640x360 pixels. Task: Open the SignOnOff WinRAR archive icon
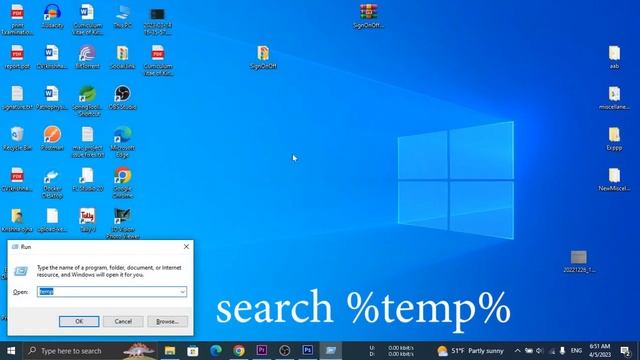pyautogui.click(x=368, y=16)
